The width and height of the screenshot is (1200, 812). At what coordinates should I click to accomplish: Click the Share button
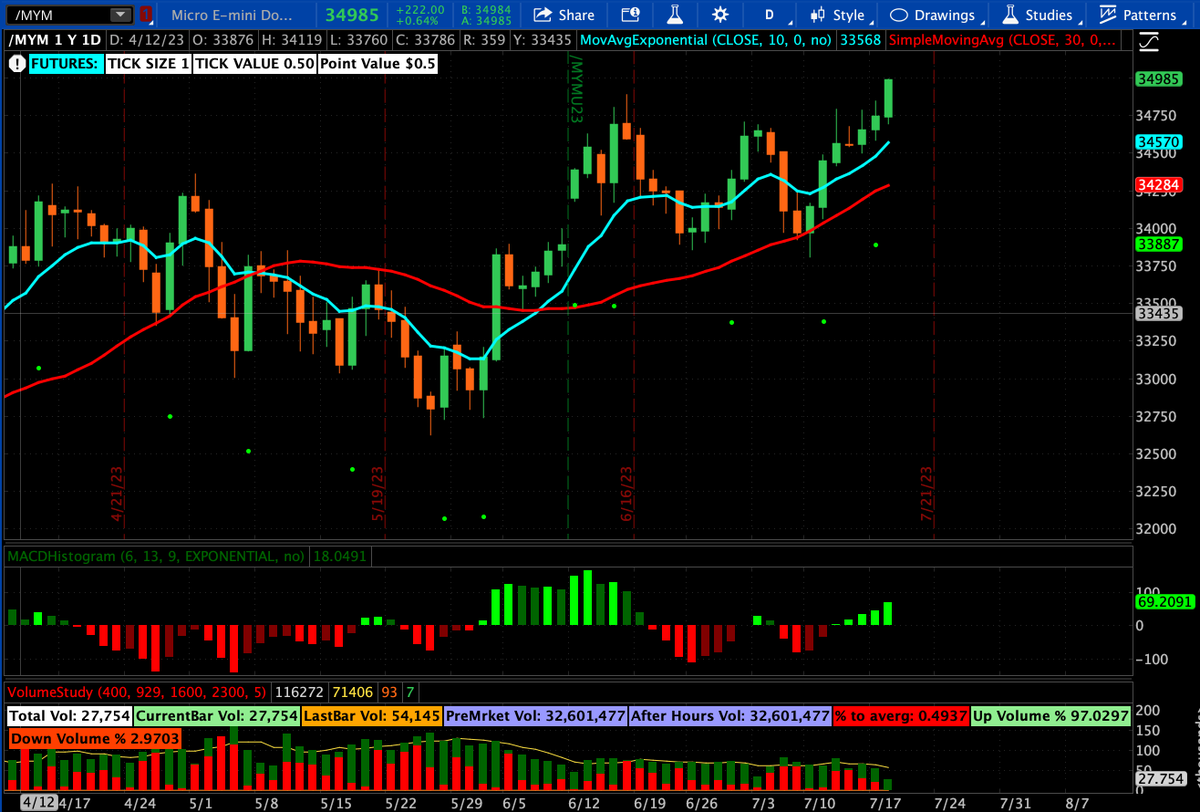[x=564, y=15]
